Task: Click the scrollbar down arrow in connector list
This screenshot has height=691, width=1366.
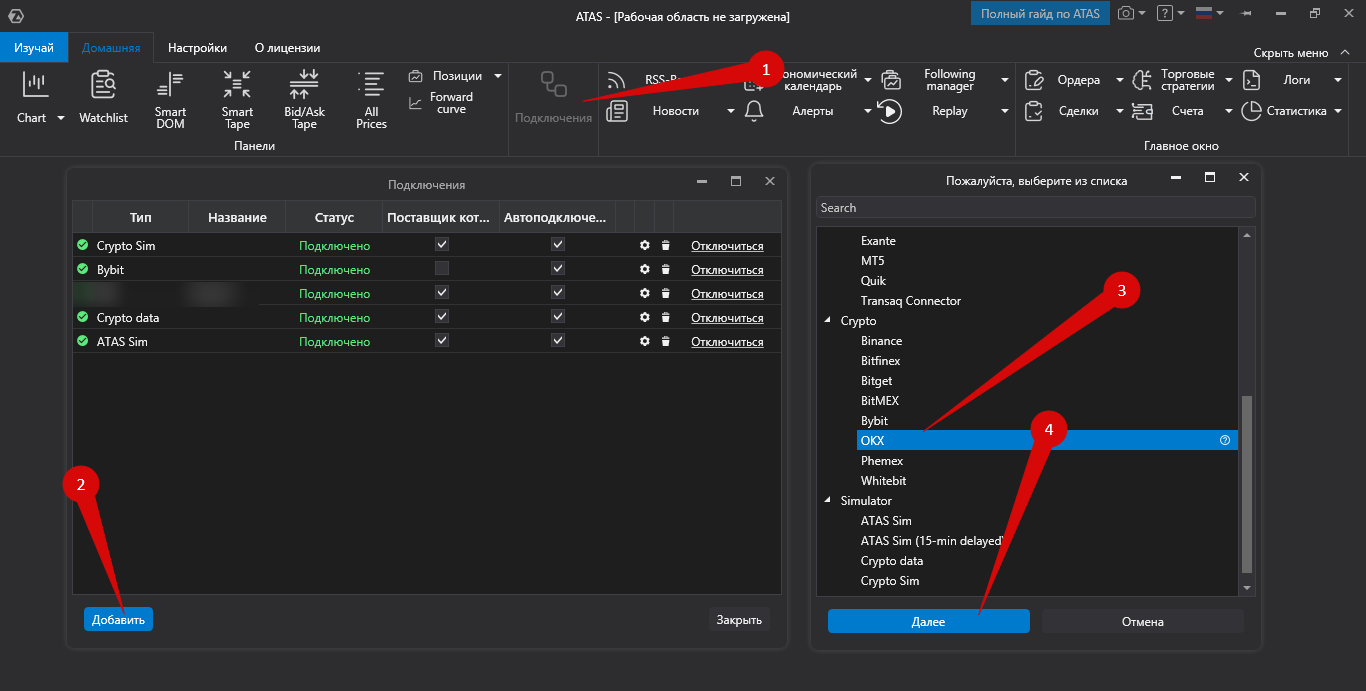Action: coord(1246,588)
